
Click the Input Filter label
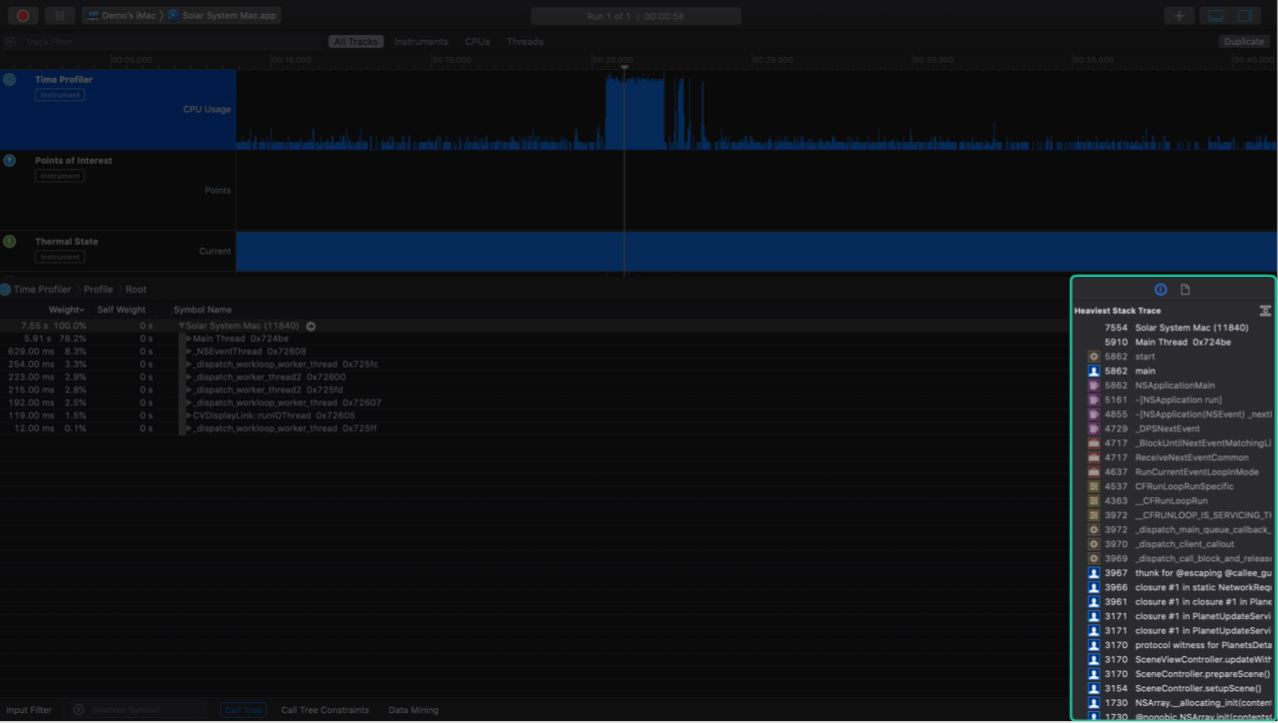pos(29,710)
